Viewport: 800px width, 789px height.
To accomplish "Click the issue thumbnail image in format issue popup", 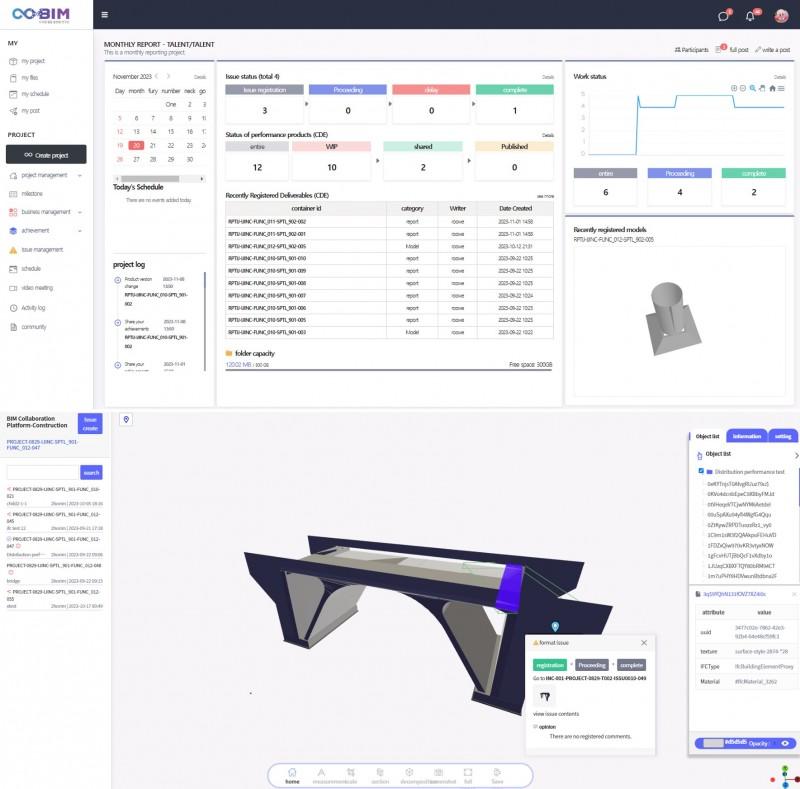I will [x=544, y=696].
